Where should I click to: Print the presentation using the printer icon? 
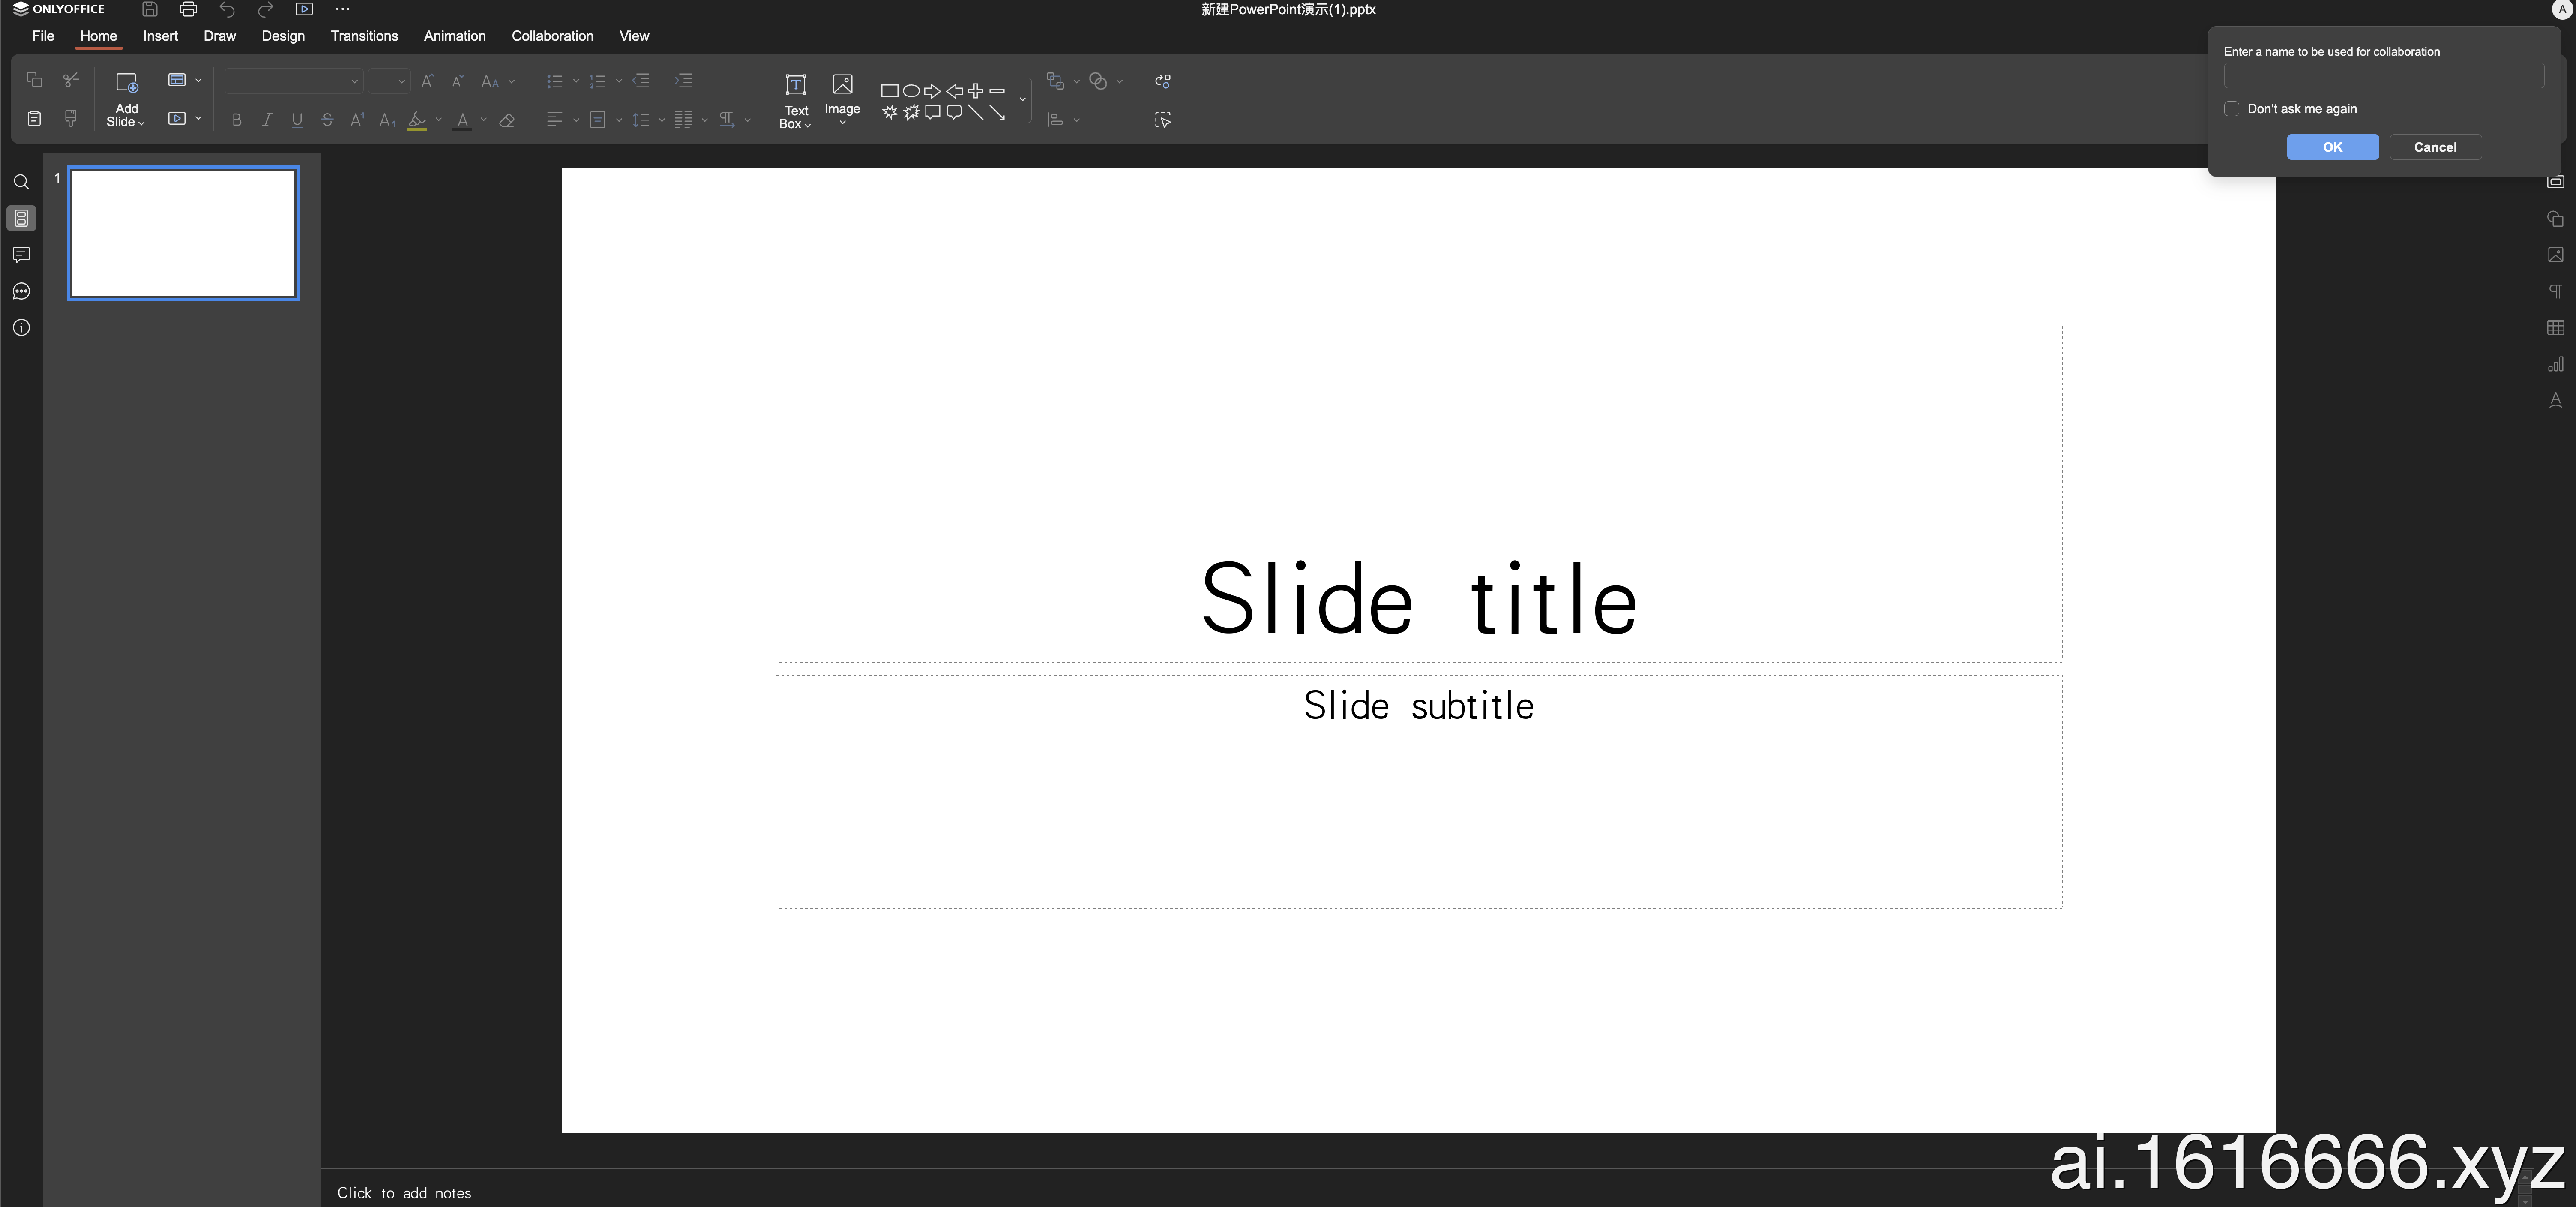click(x=188, y=10)
